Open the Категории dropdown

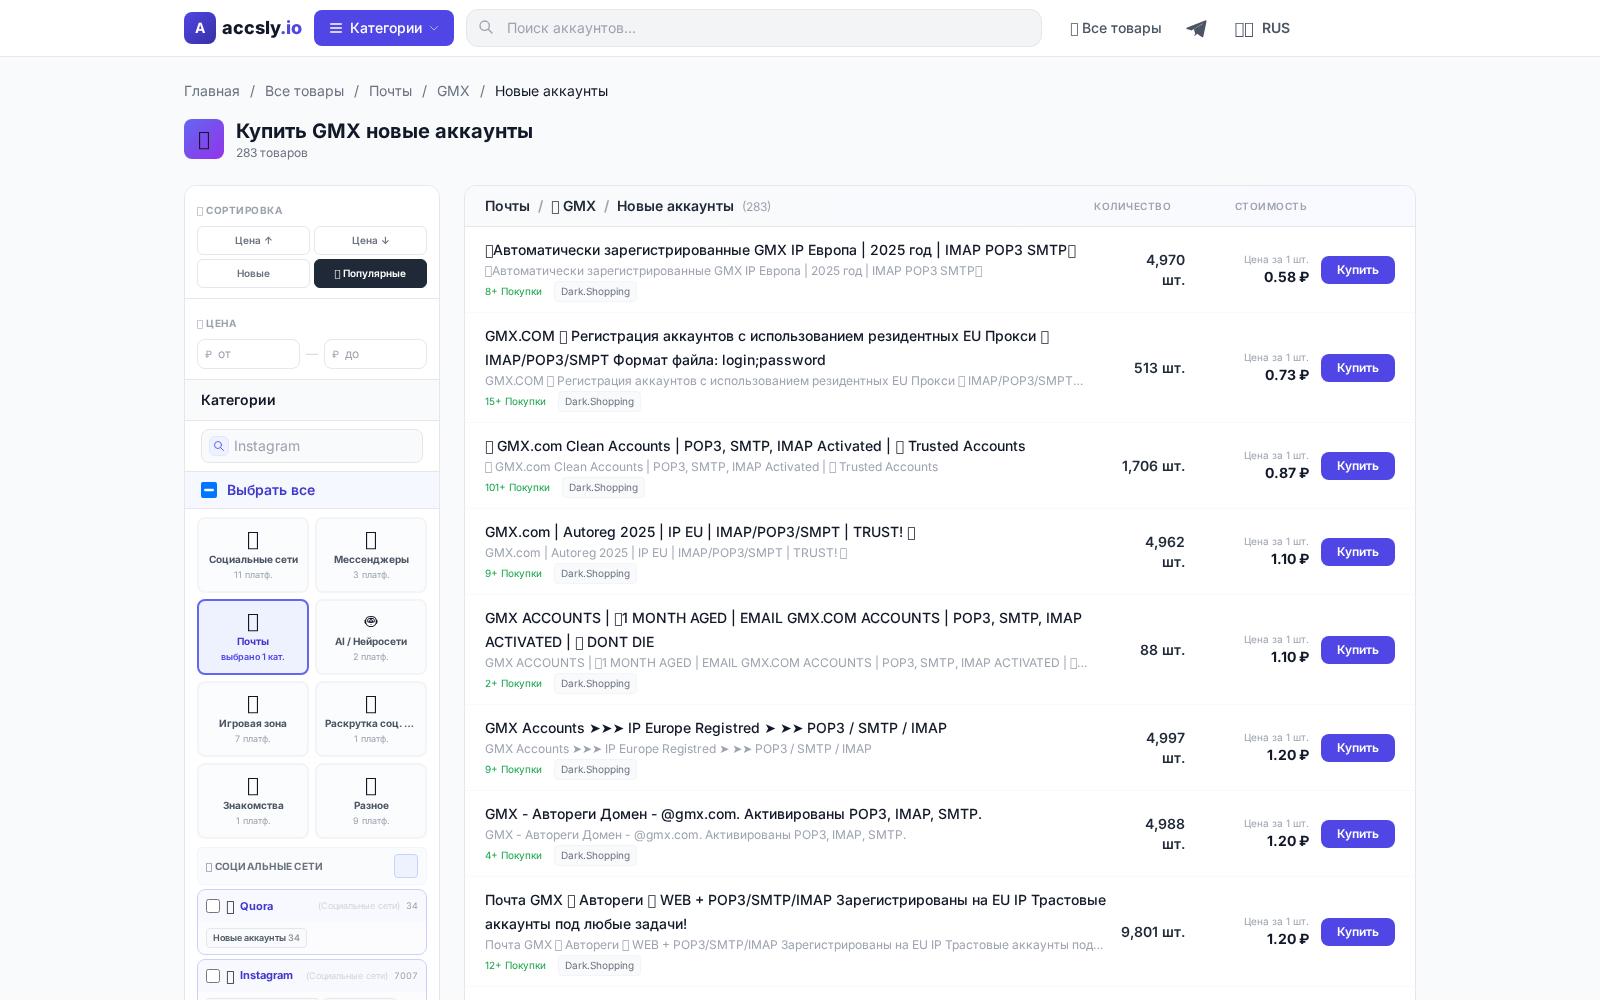click(383, 27)
